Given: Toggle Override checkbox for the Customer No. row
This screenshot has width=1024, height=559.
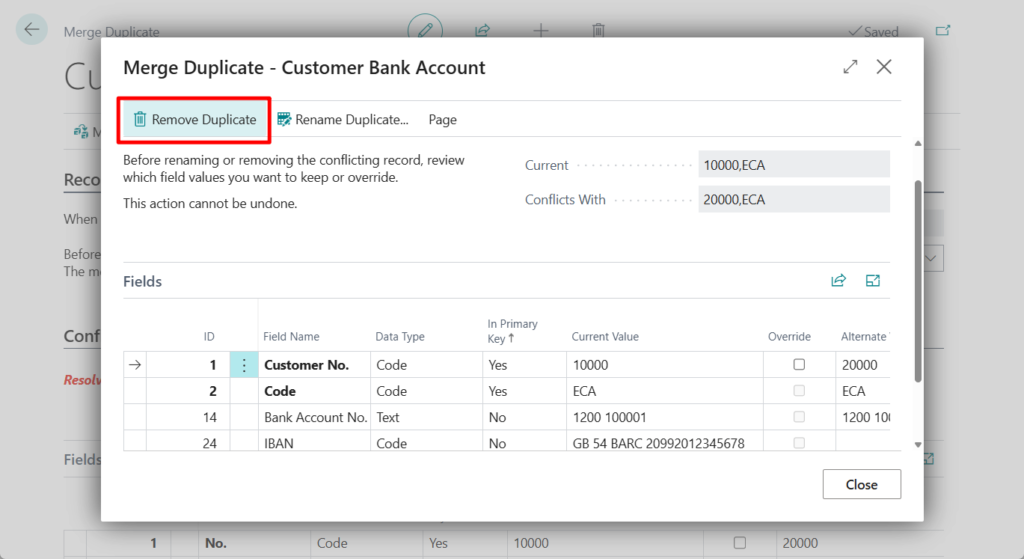Looking at the screenshot, I should [x=799, y=365].
